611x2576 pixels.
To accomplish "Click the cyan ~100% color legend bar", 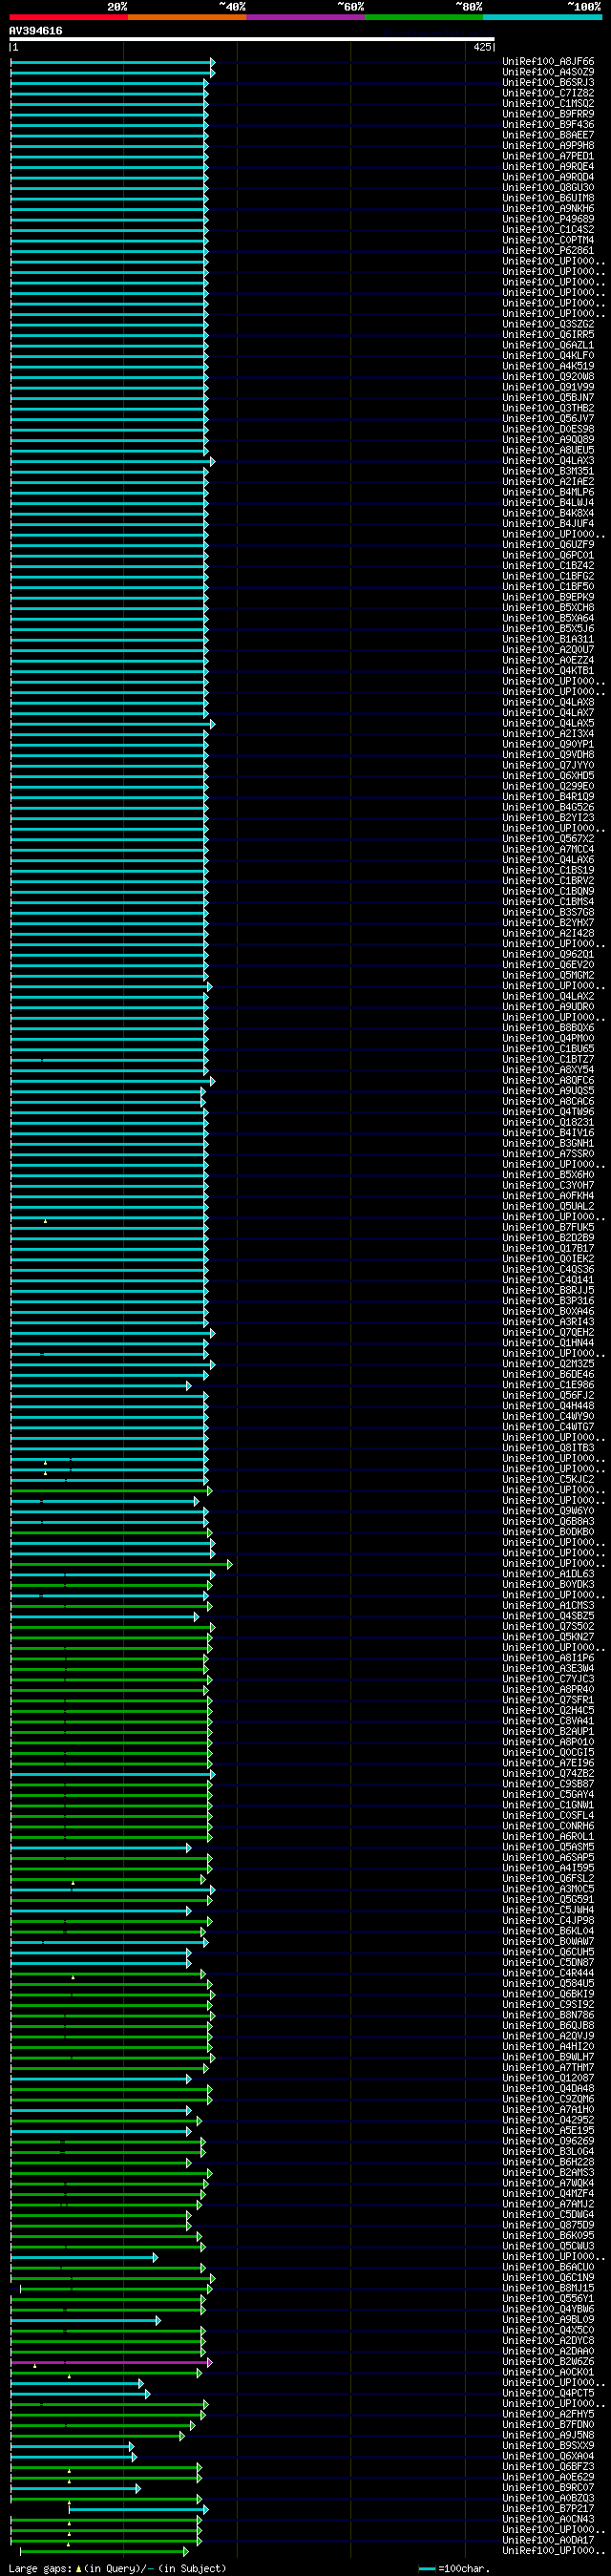I will (x=542, y=17).
